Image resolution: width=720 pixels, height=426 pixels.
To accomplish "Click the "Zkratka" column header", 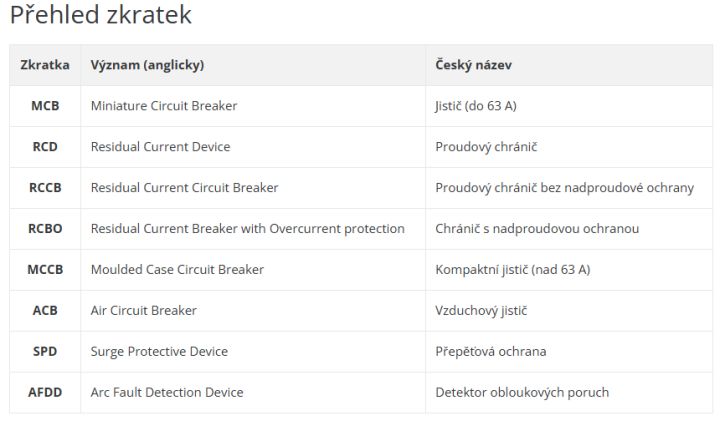I will 45,65.
